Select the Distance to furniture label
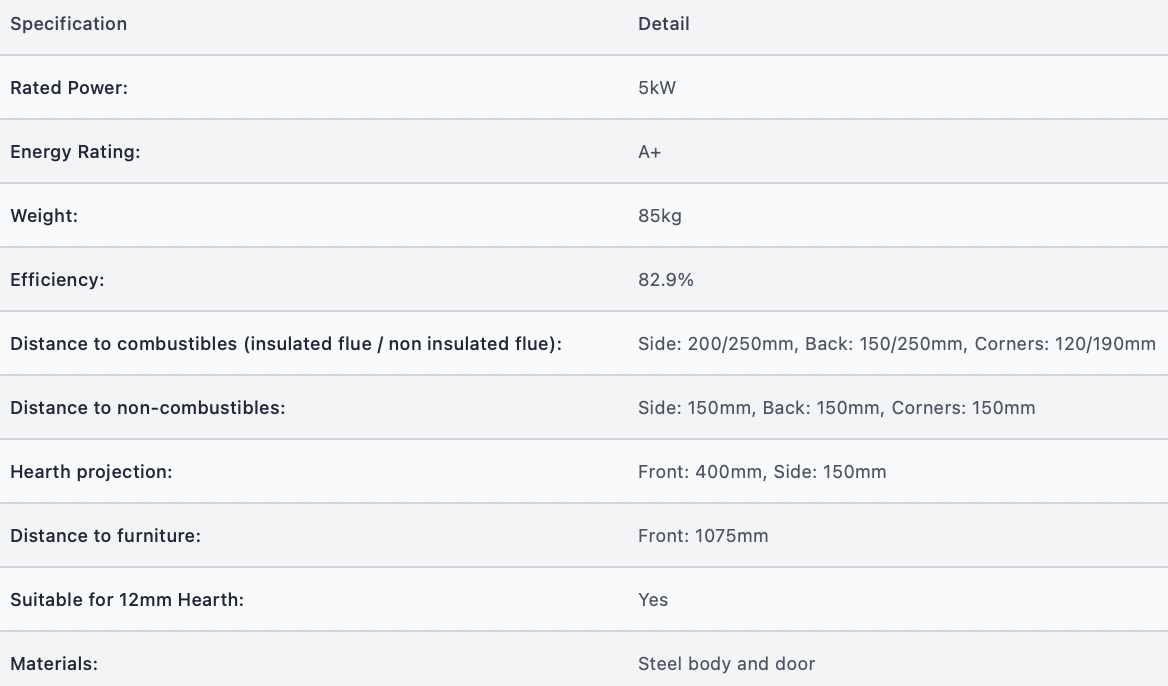Image resolution: width=1168 pixels, height=686 pixels. coord(106,536)
